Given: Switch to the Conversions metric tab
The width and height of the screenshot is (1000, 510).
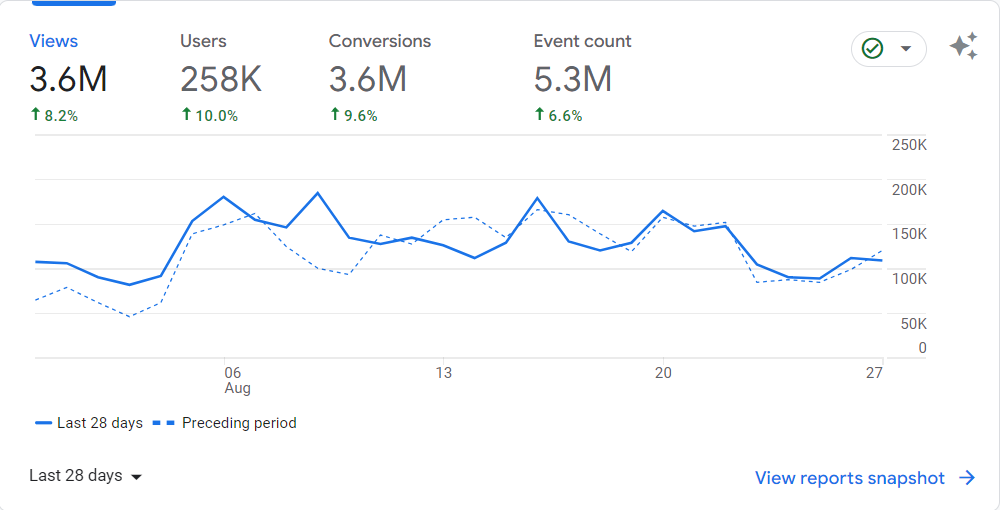Looking at the screenshot, I should point(380,41).
